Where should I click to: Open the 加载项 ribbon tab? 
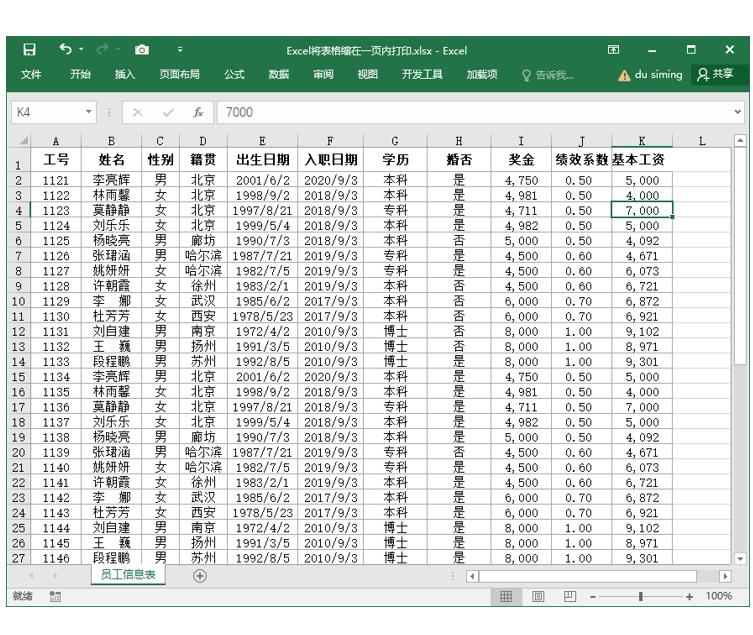tap(482, 74)
